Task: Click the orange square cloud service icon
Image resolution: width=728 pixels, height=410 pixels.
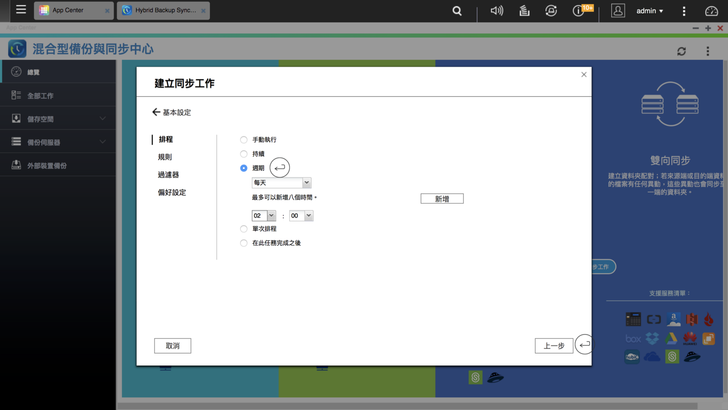Action: coord(708,339)
